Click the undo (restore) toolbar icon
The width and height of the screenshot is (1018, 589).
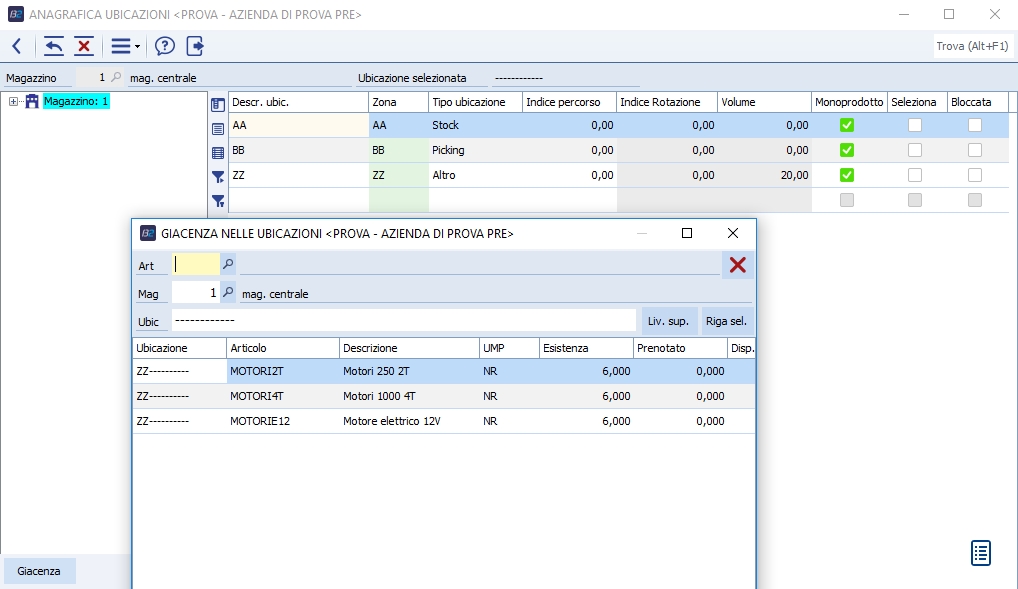(54, 46)
